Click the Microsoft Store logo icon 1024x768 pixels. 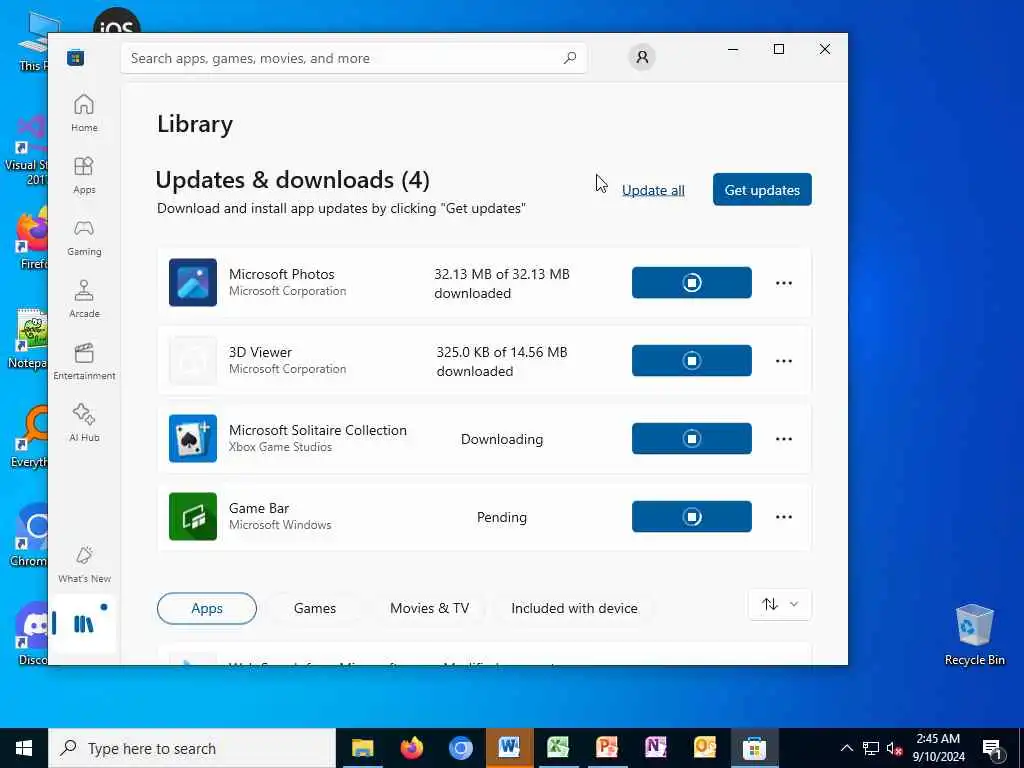tap(76, 58)
